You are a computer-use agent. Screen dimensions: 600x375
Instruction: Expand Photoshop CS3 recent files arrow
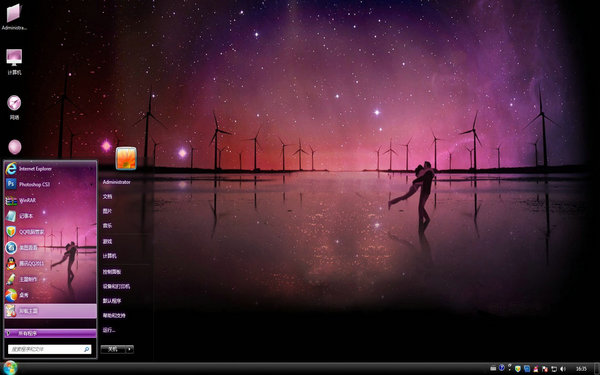pyautogui.click(x=91, y=184)
